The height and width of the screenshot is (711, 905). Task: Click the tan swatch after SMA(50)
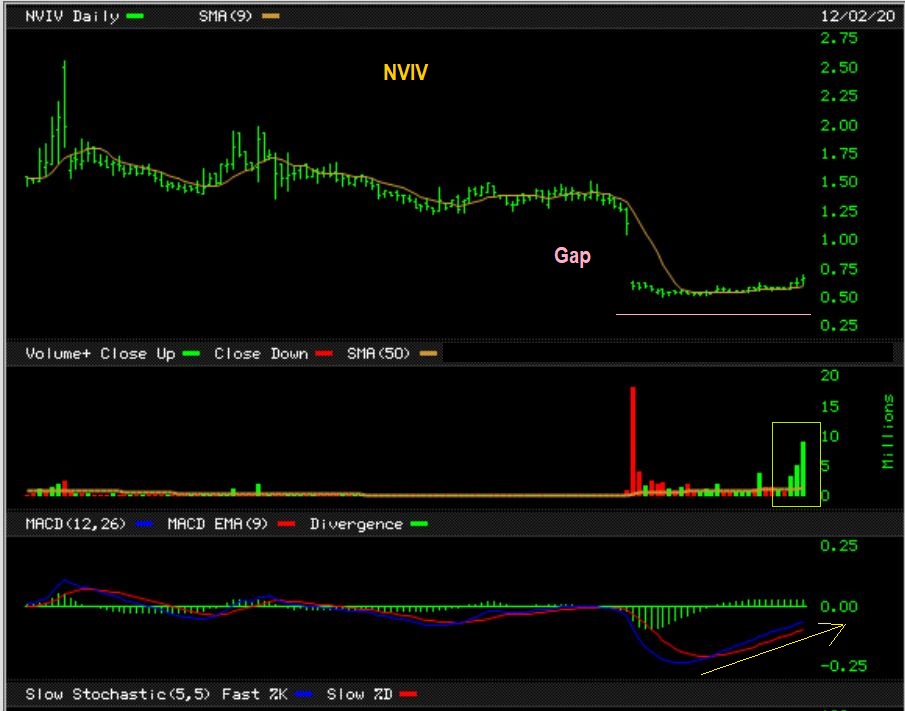tap(428, 354)
